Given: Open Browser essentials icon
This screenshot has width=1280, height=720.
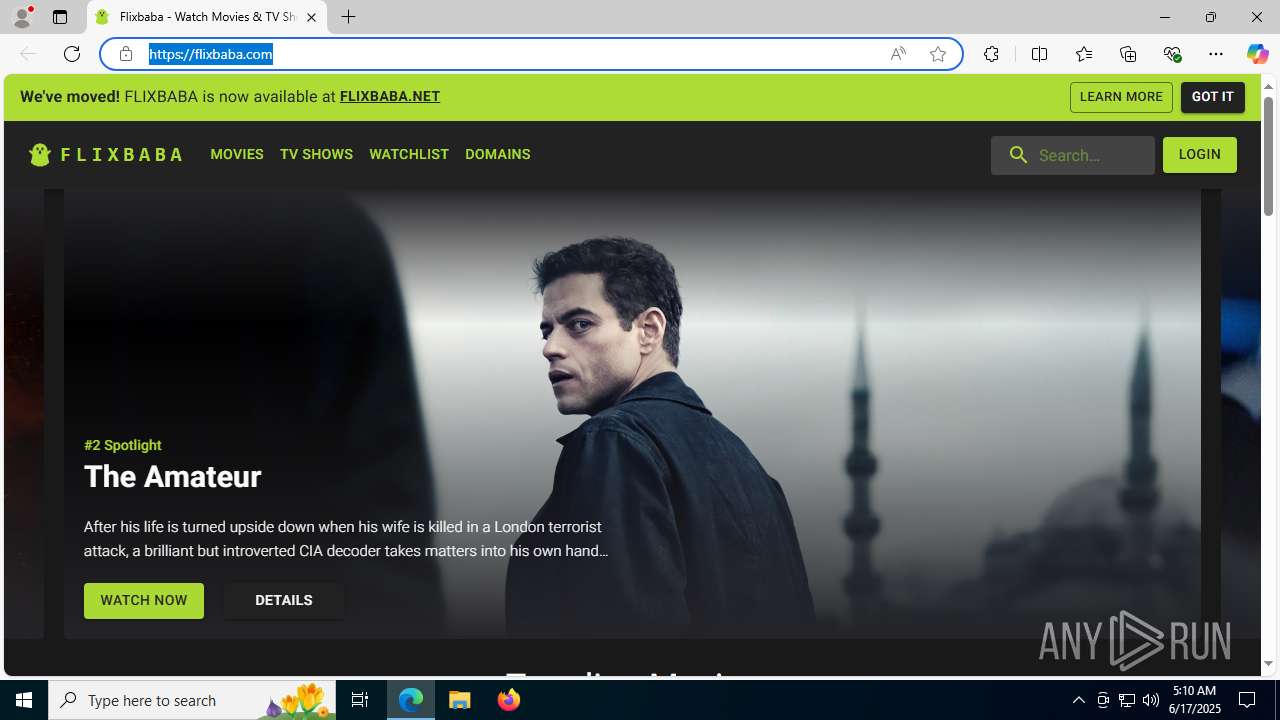Looking at the screenshot, I should (1172, 54).
